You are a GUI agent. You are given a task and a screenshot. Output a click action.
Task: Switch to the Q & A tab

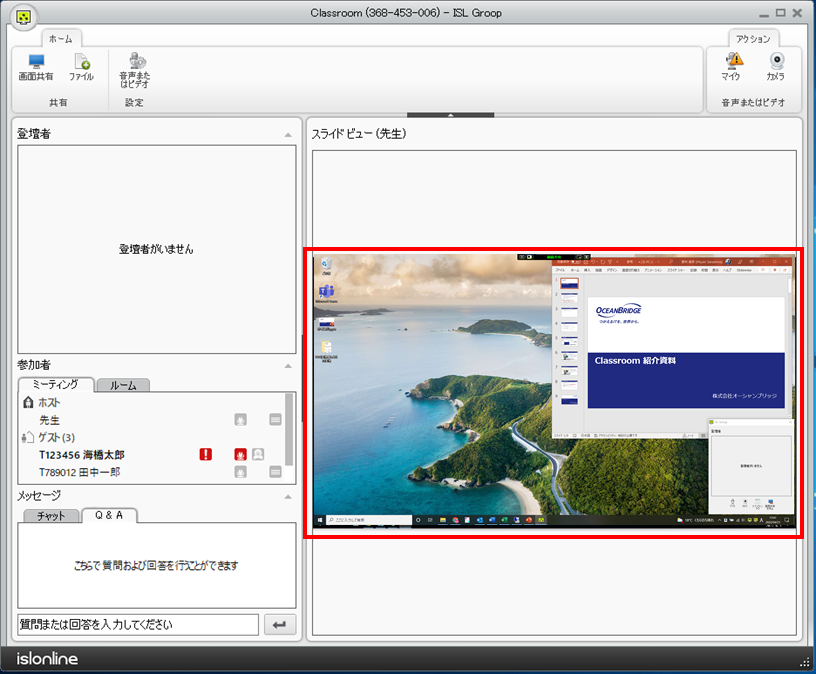tap(109, 515)
